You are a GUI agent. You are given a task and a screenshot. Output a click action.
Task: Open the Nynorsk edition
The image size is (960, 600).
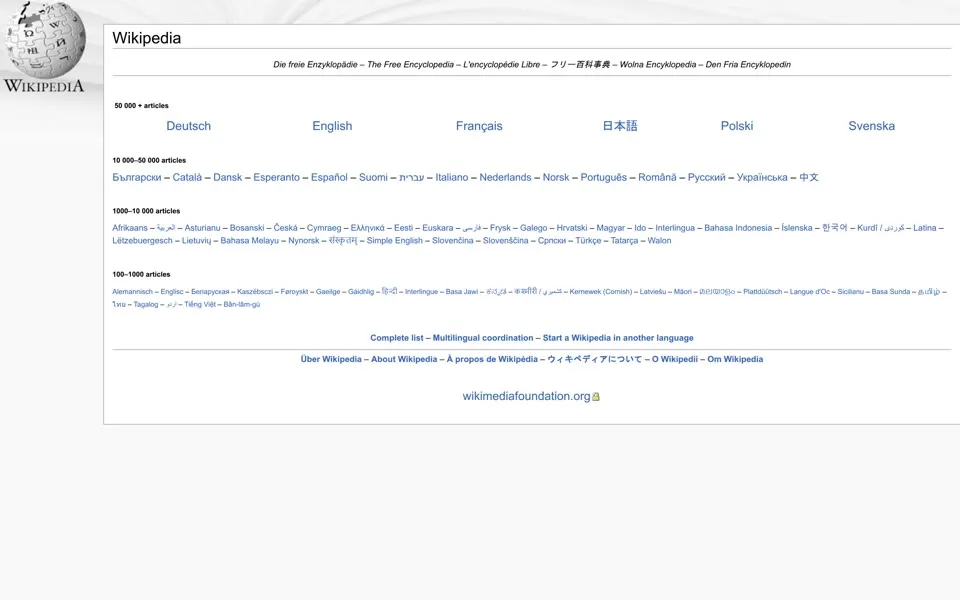304,241
